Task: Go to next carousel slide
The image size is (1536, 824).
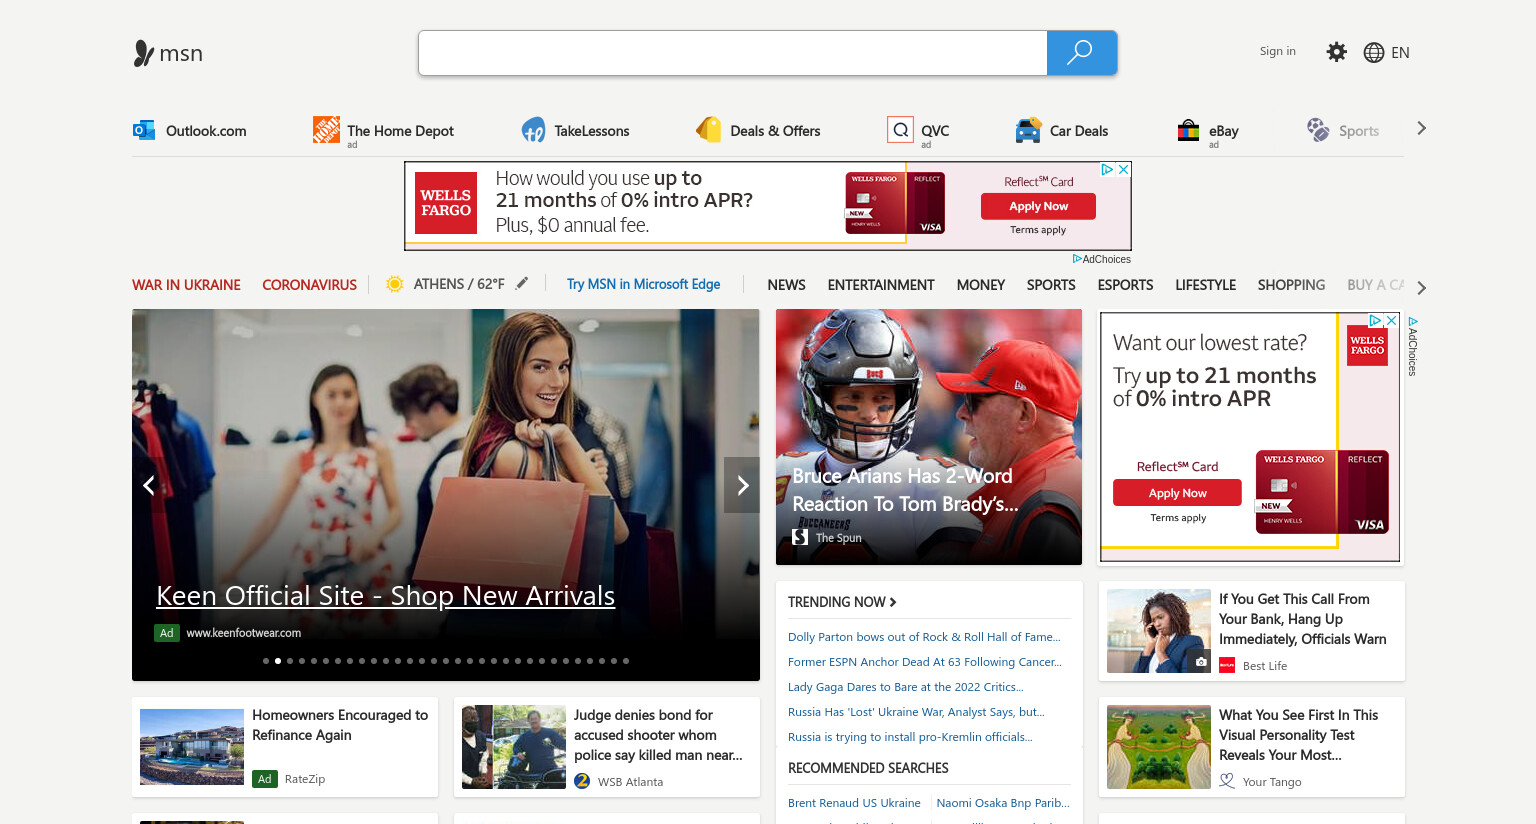Action: point(742,485)
